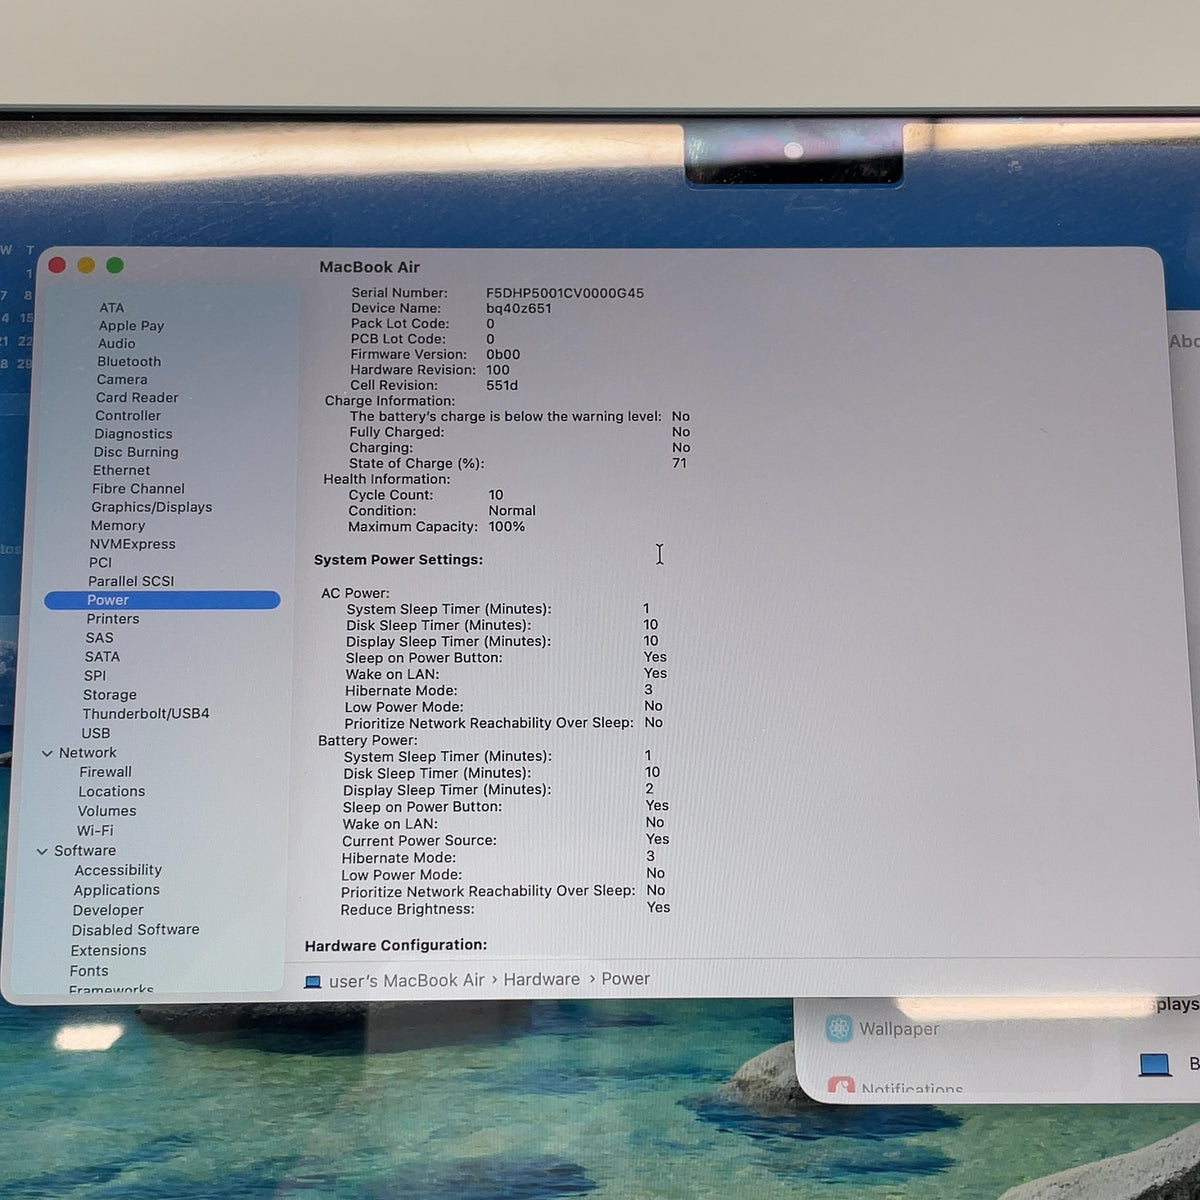This screenshot has width=1200, height=1200.
Task: Select Firewall under Network
Action: (105, 772)
